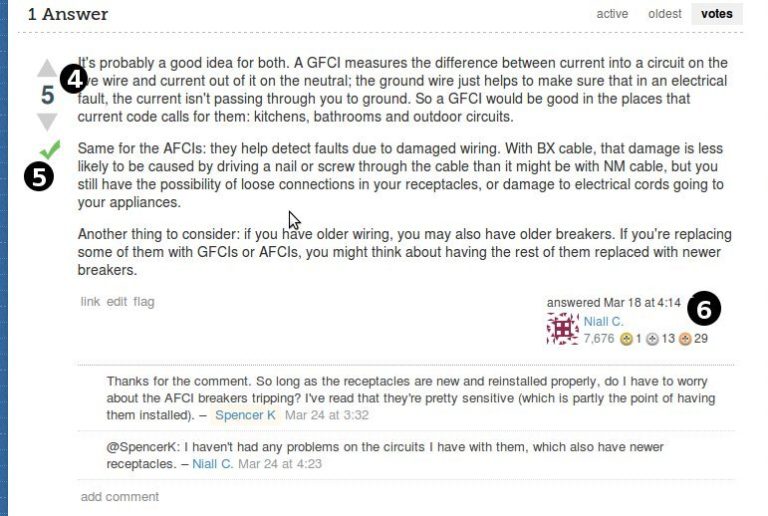Sort answers by the oldest tab

point(665,14)
